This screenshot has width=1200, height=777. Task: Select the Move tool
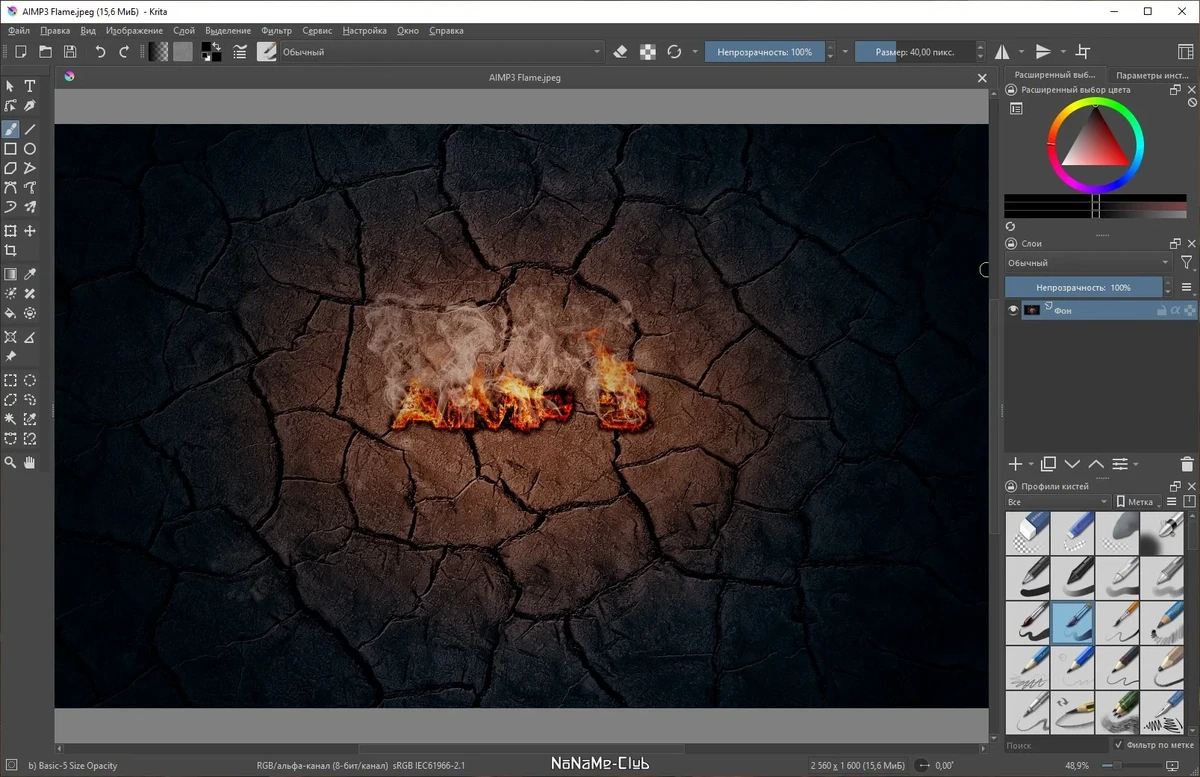click(x=30, y=231)
